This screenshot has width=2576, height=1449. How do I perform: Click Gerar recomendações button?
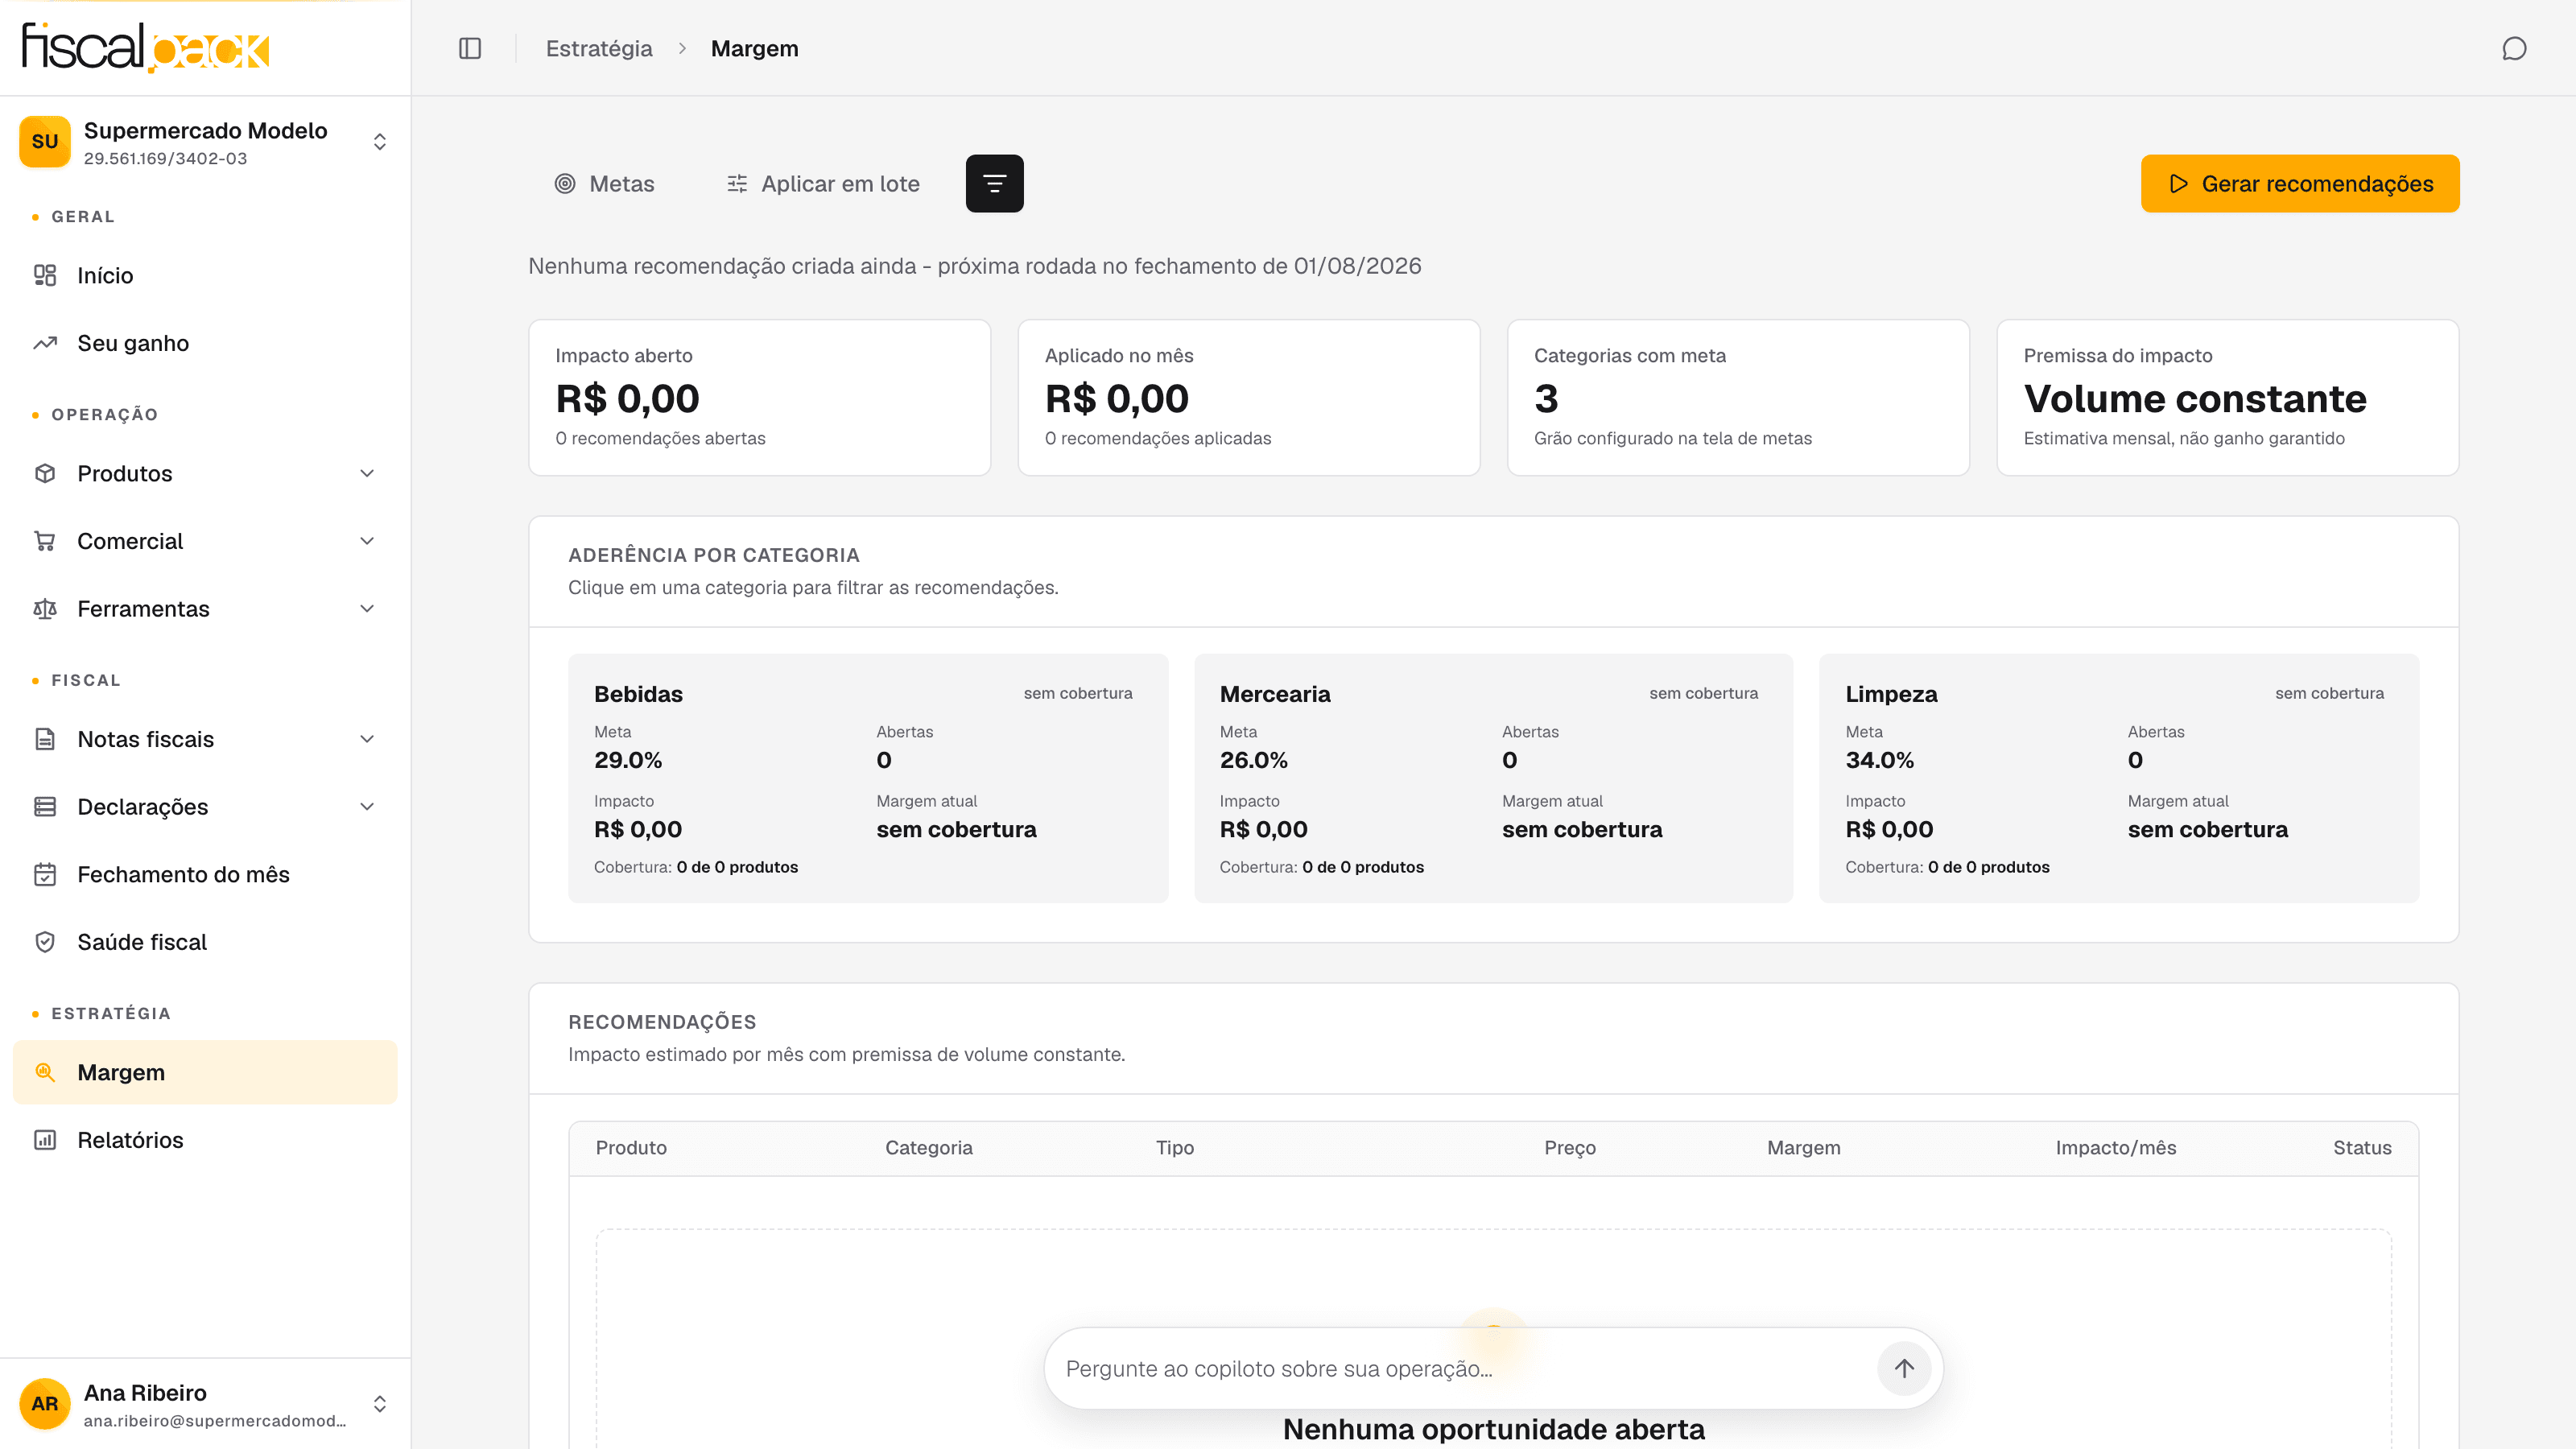click(x=2300, y=183)
